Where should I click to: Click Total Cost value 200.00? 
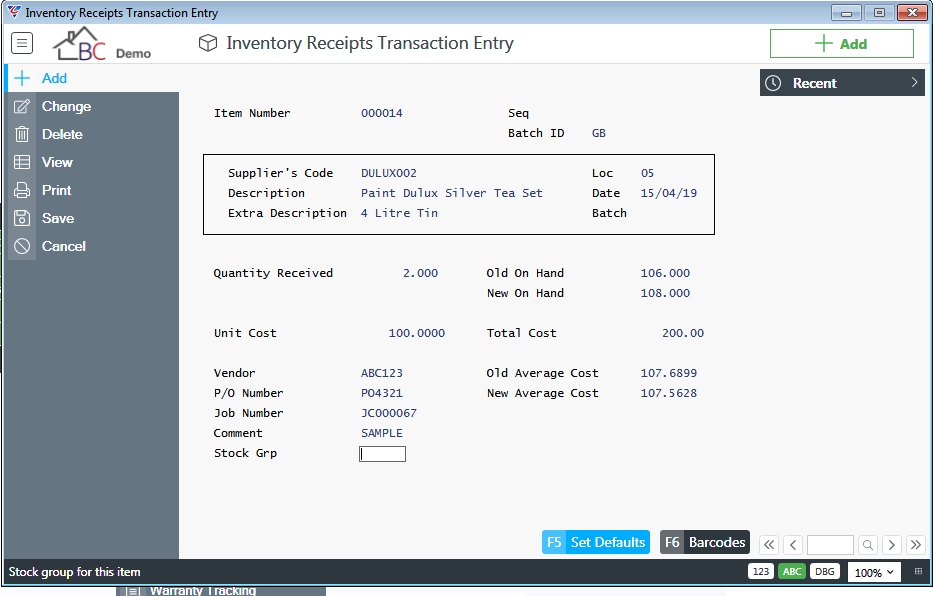(683, 333)
